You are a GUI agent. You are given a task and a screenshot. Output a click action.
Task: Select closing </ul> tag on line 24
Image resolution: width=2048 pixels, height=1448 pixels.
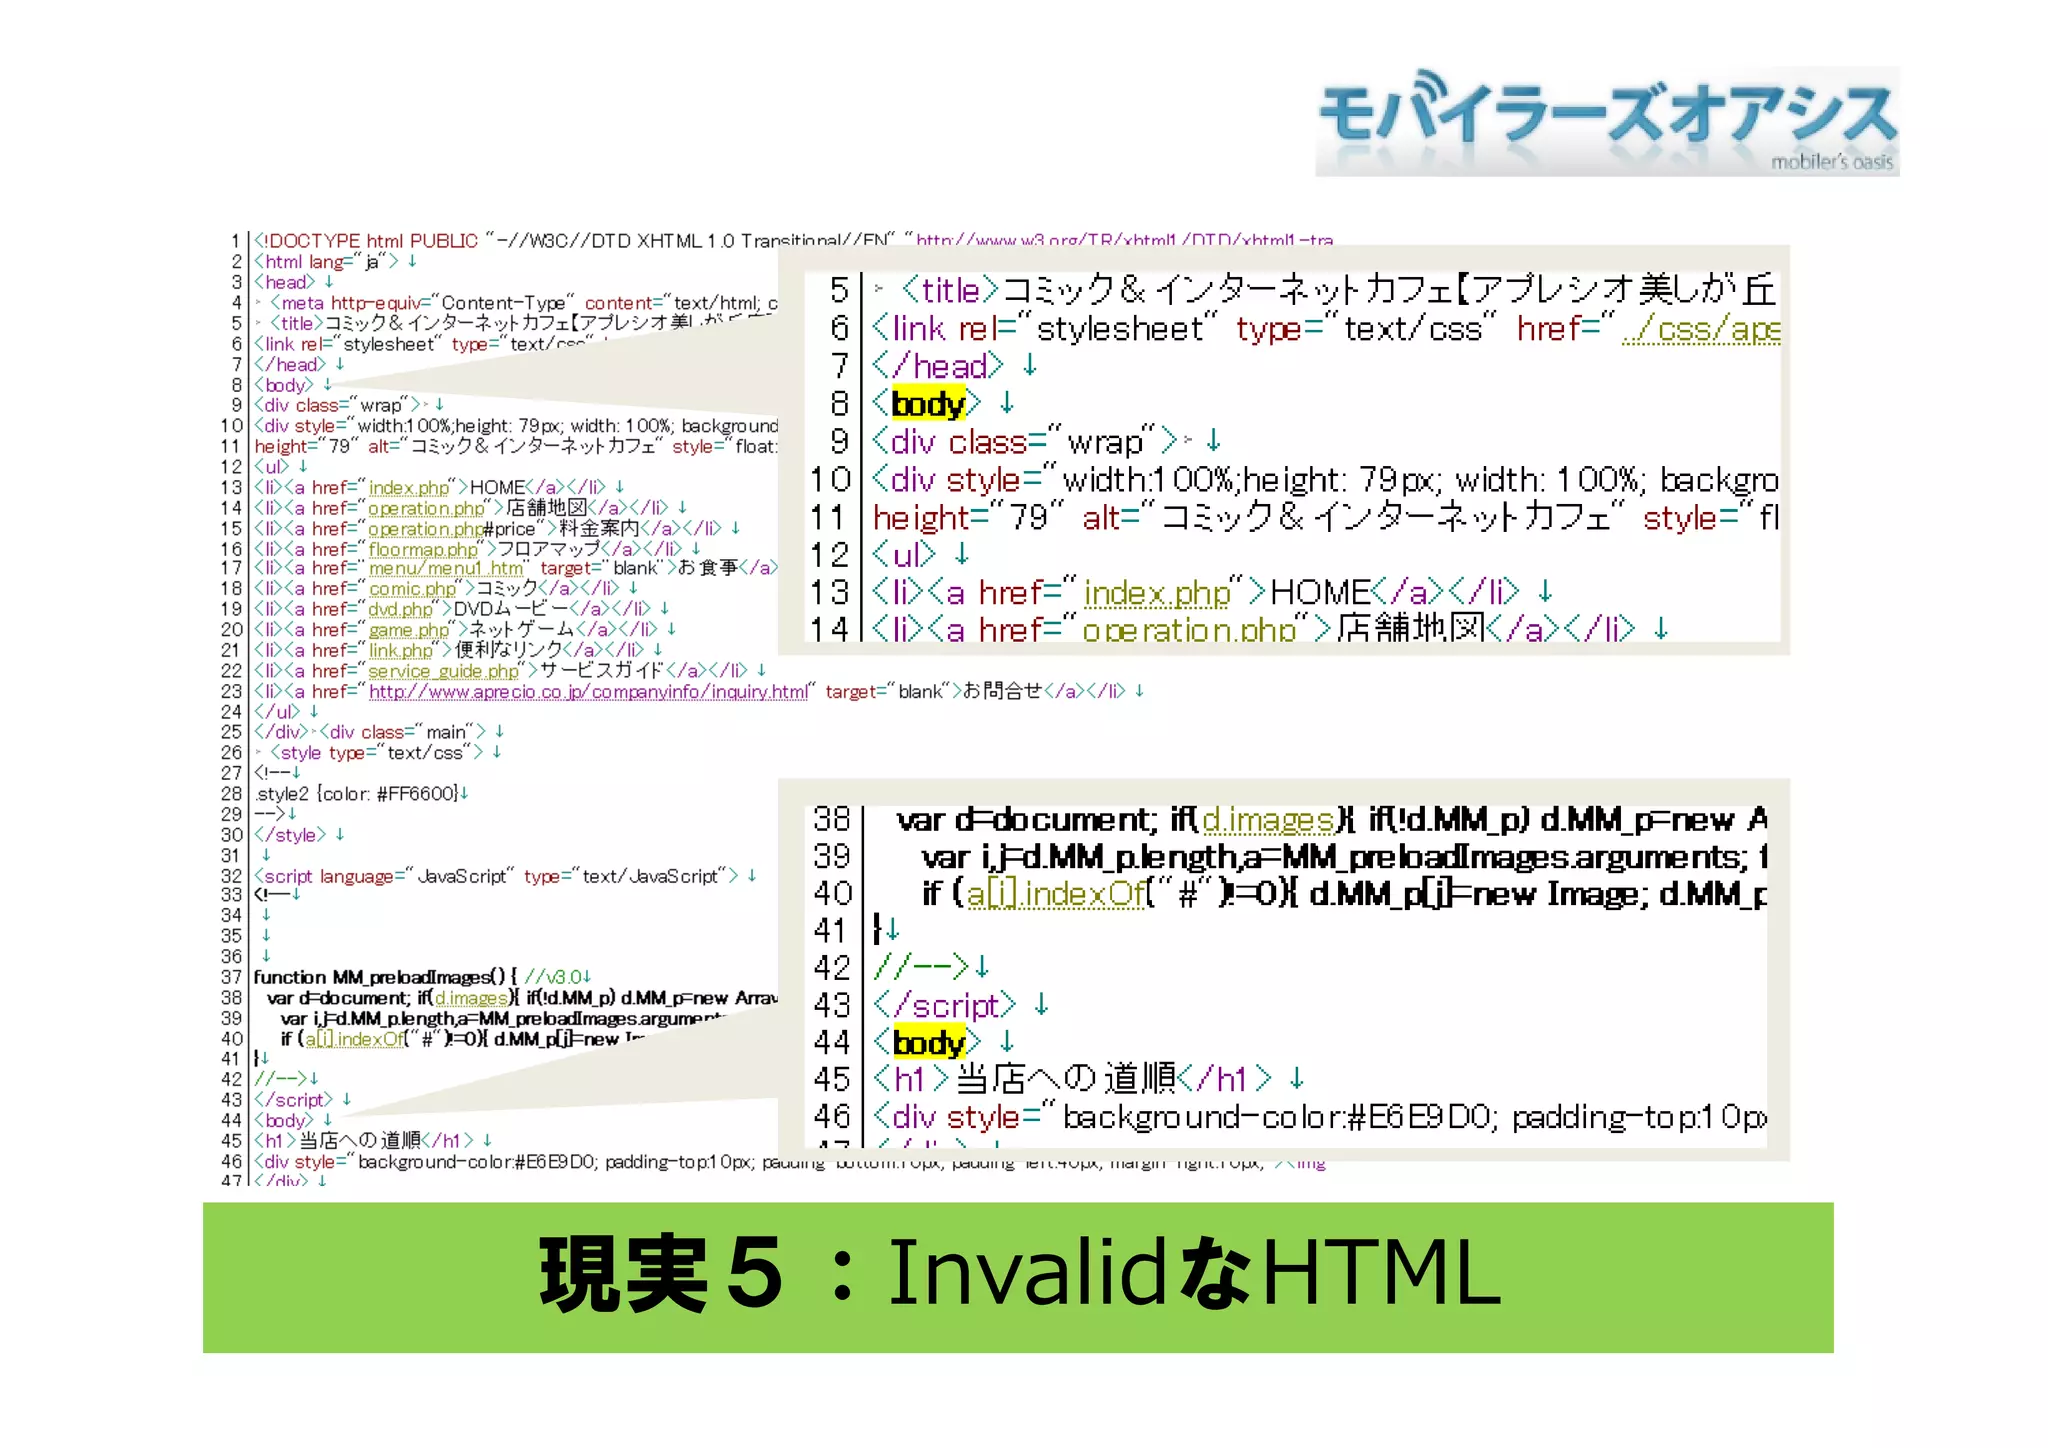coord(277,712)
